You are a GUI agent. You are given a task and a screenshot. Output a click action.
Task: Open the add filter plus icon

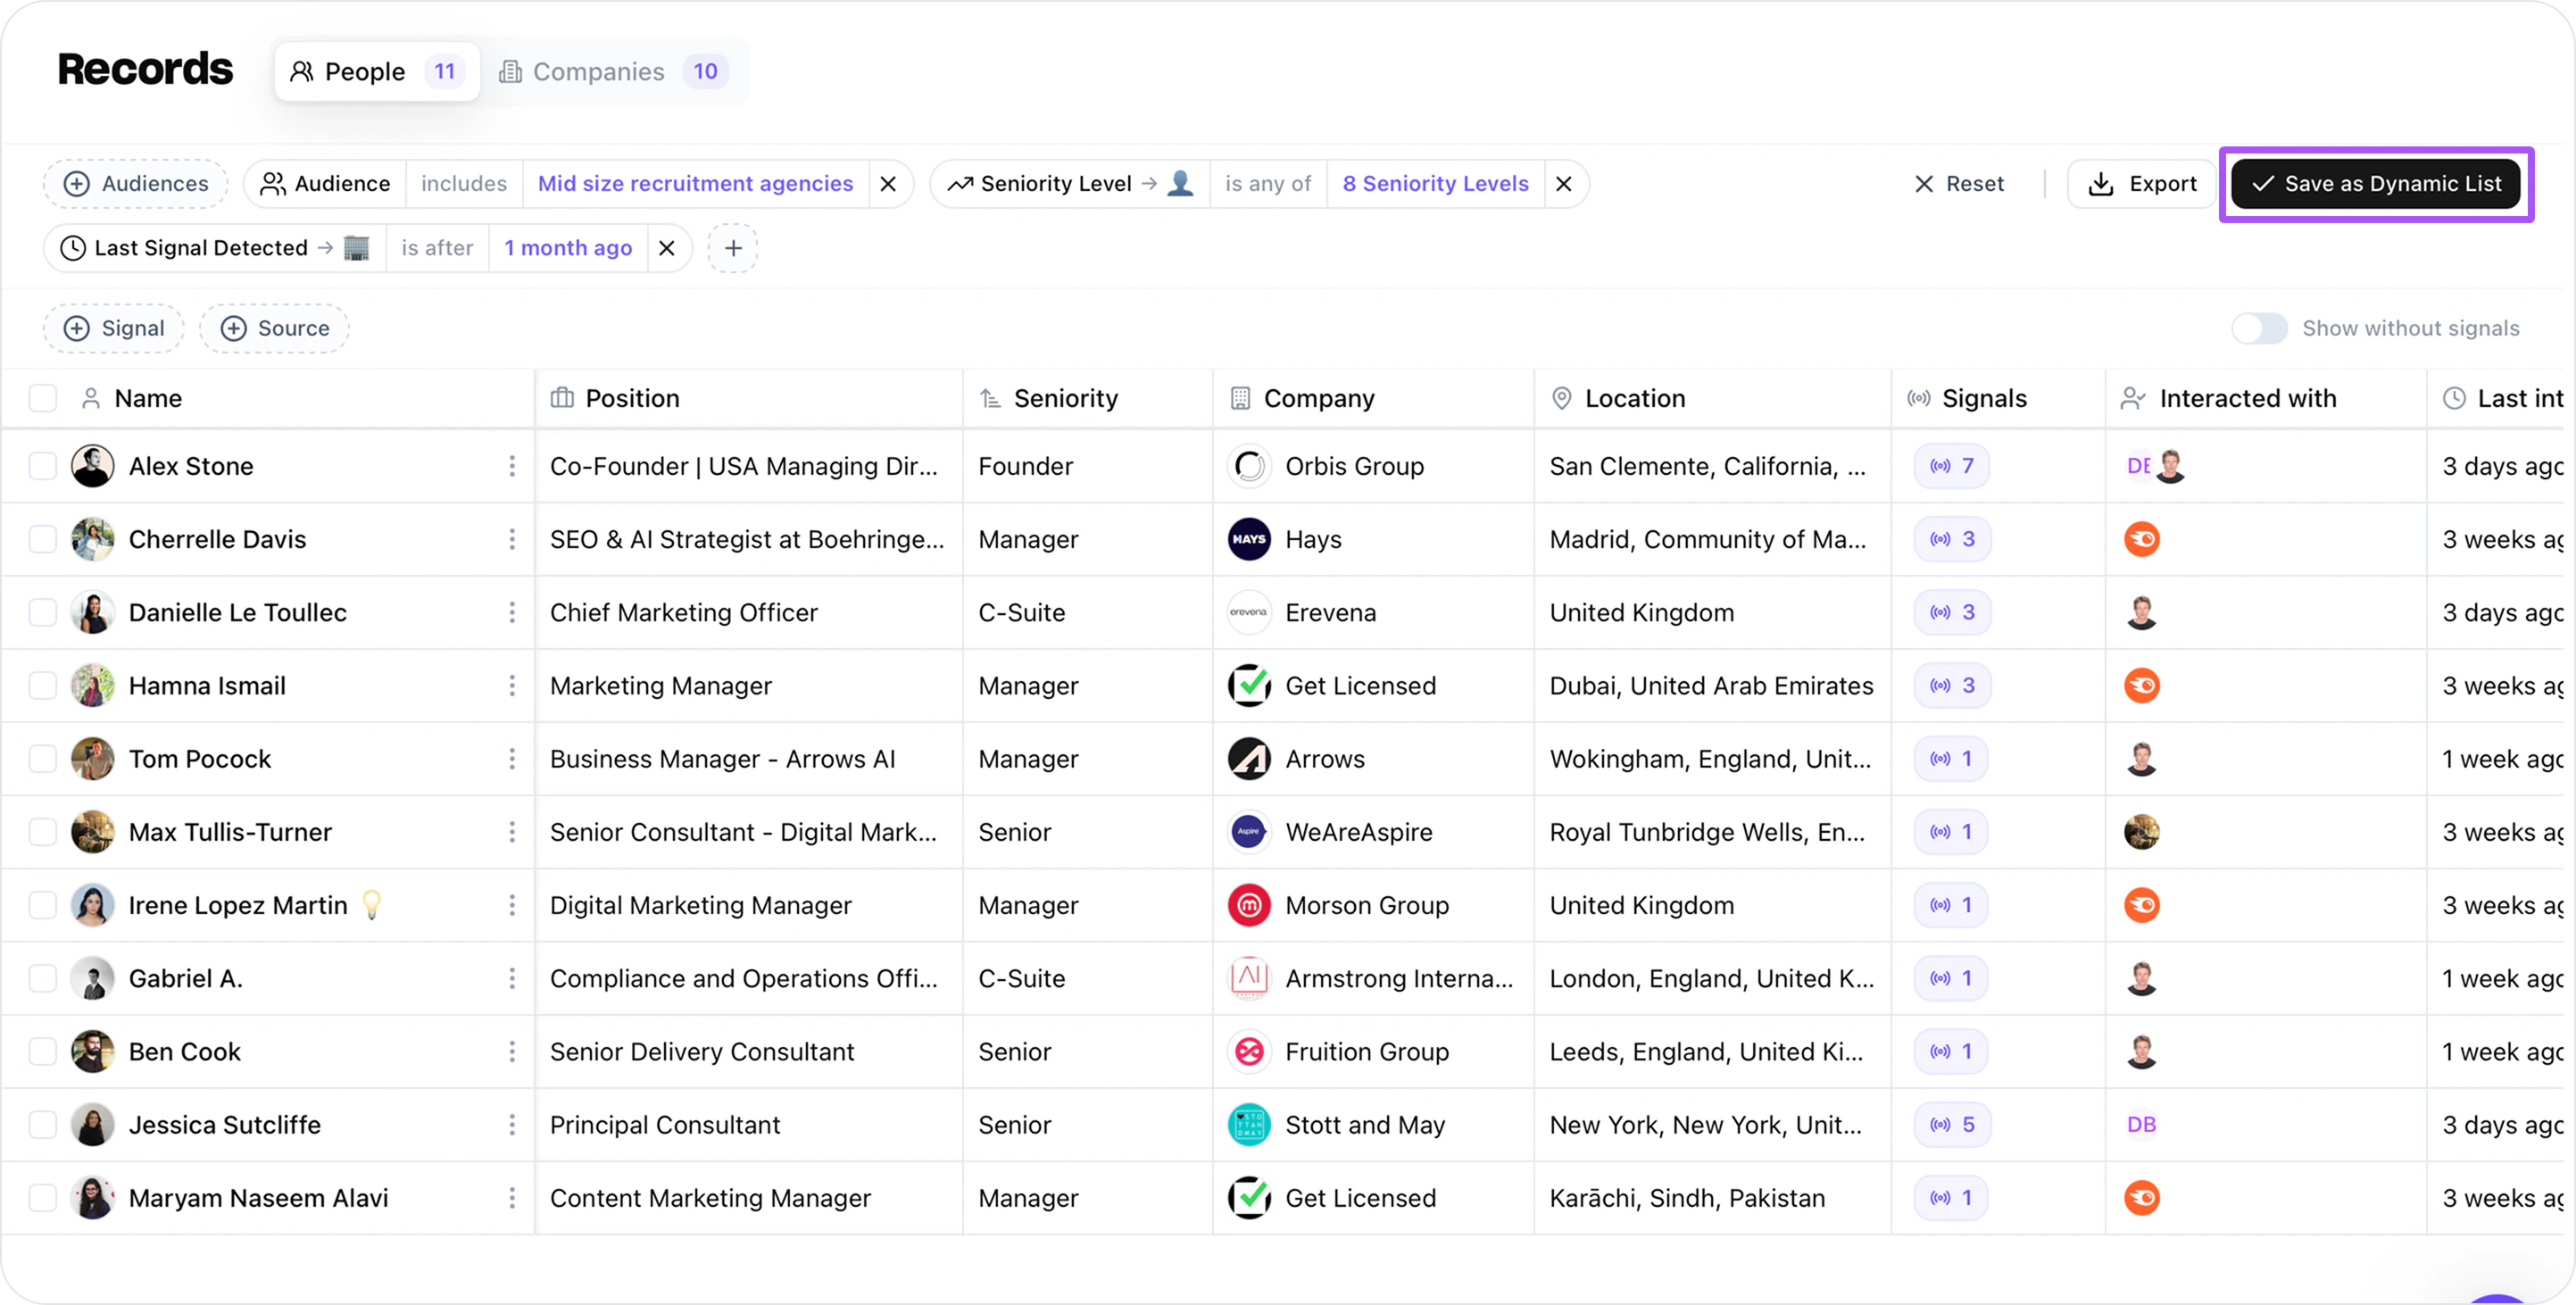coord(733,248)
